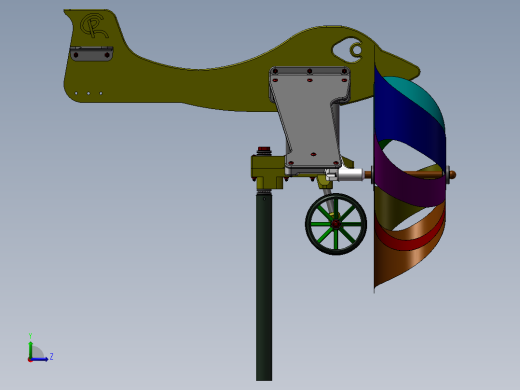Select the red hub at the wheel center
Screen dimensions: 520x390
click(336, 224)
